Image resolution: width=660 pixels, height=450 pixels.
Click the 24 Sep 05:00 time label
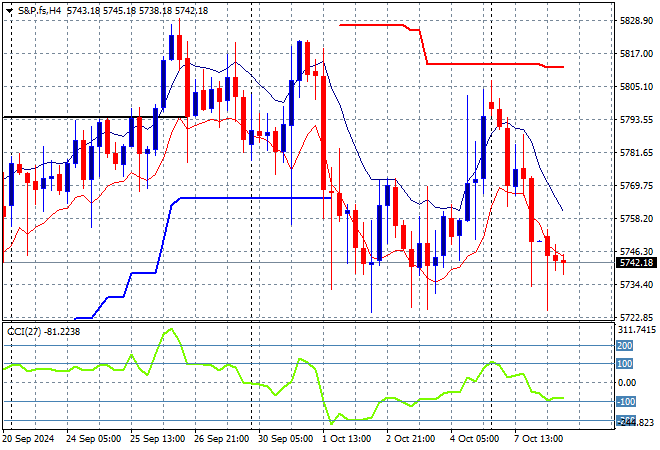click(x=93, y=439)
